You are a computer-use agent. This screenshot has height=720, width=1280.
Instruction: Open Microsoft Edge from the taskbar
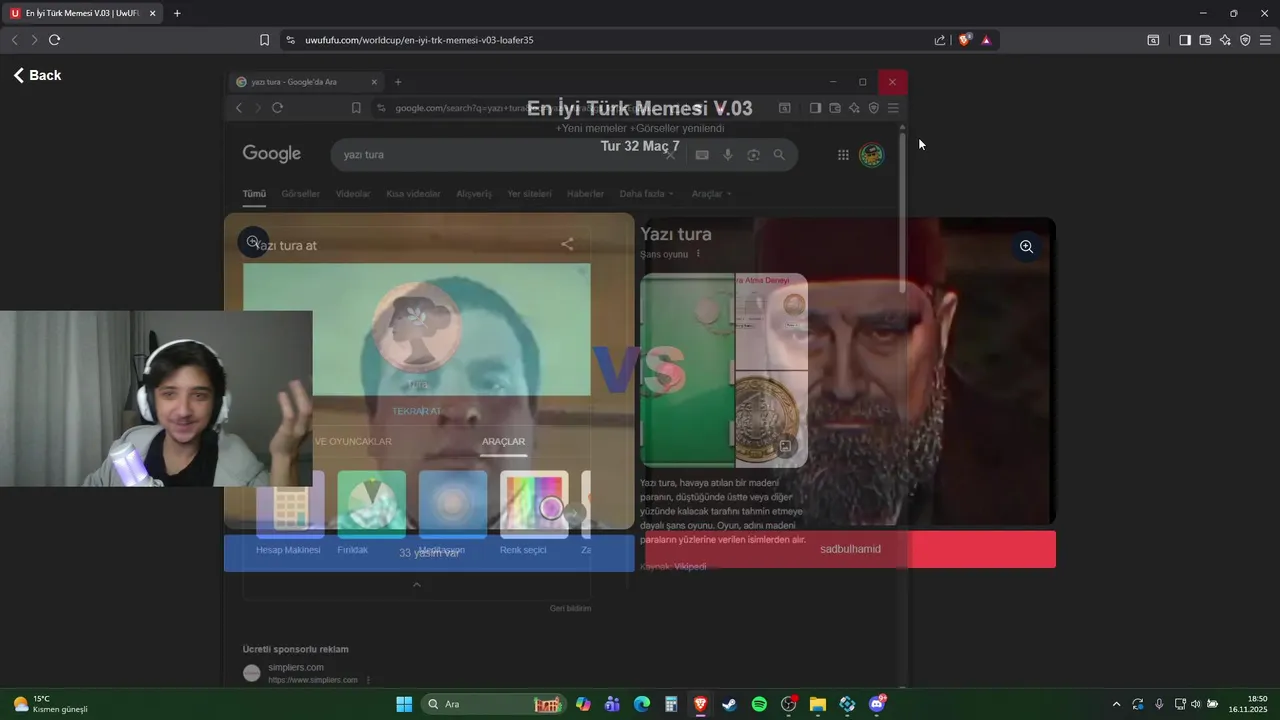point(641,704)
